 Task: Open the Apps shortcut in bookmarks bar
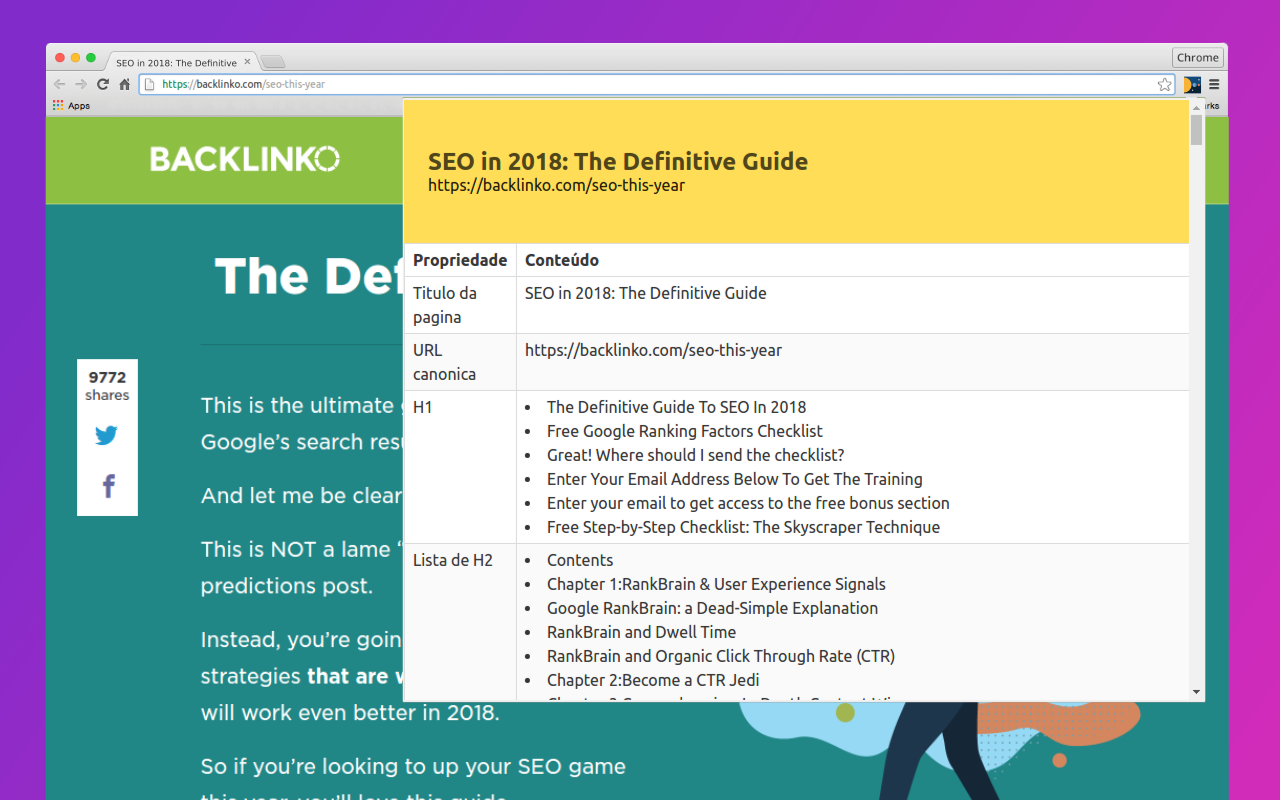coord(71,105)
